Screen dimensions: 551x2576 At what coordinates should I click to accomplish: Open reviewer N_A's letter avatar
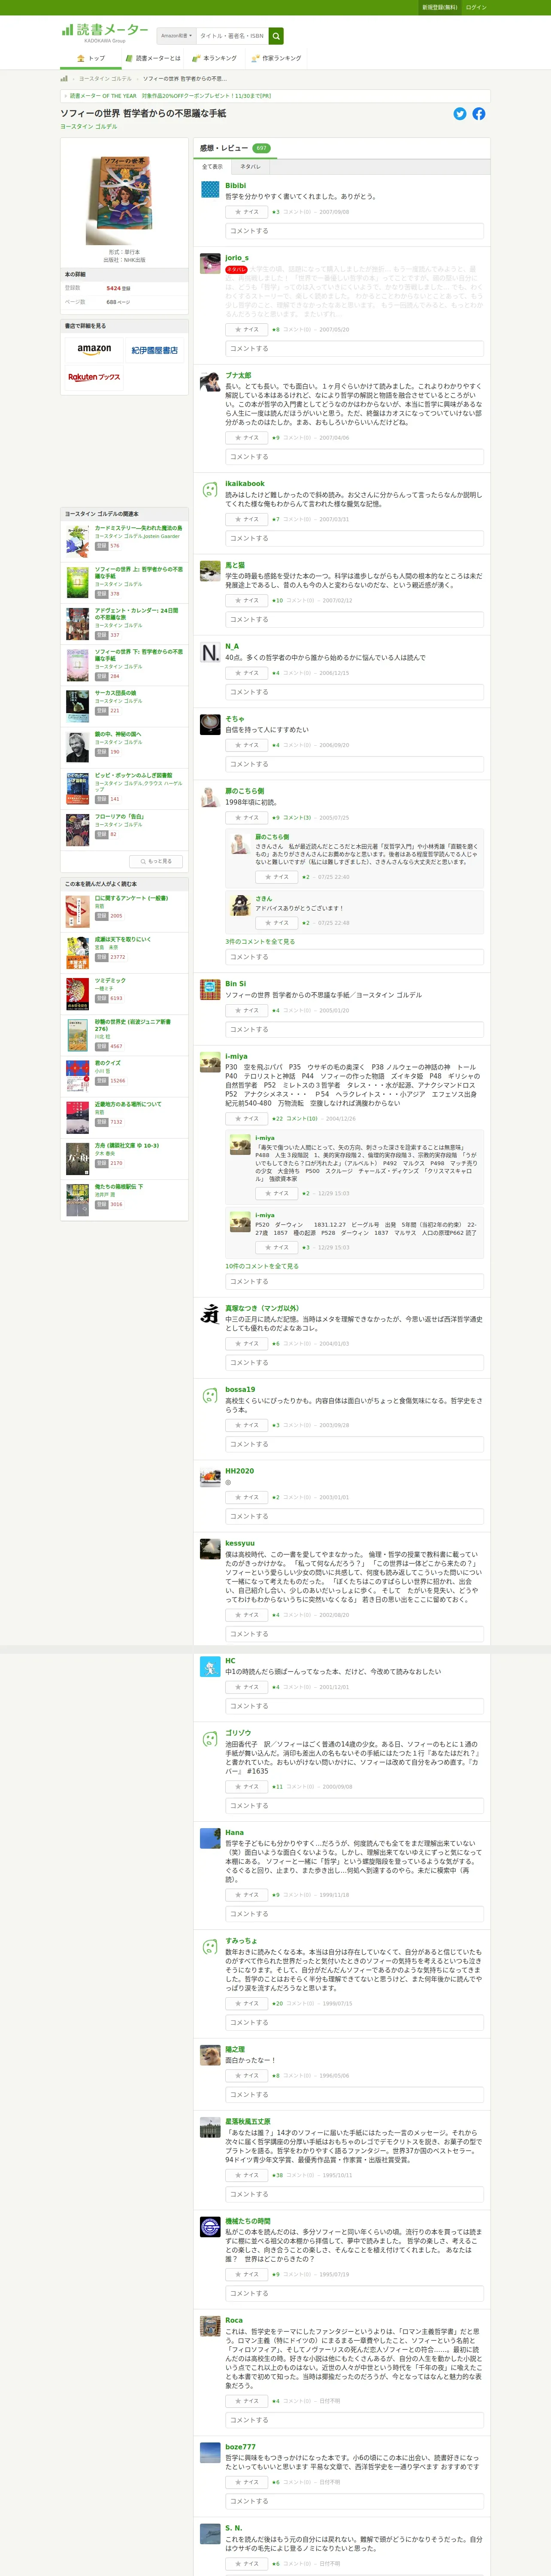tap(210, 652)
